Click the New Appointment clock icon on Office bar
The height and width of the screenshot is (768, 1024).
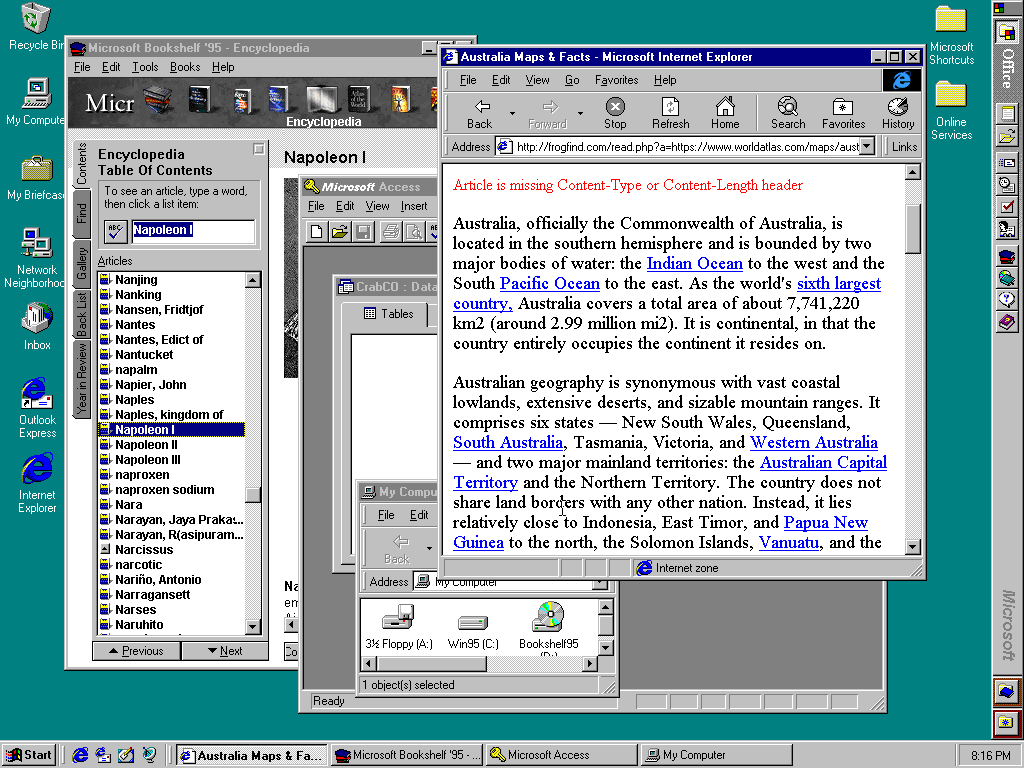(1007, 185)
